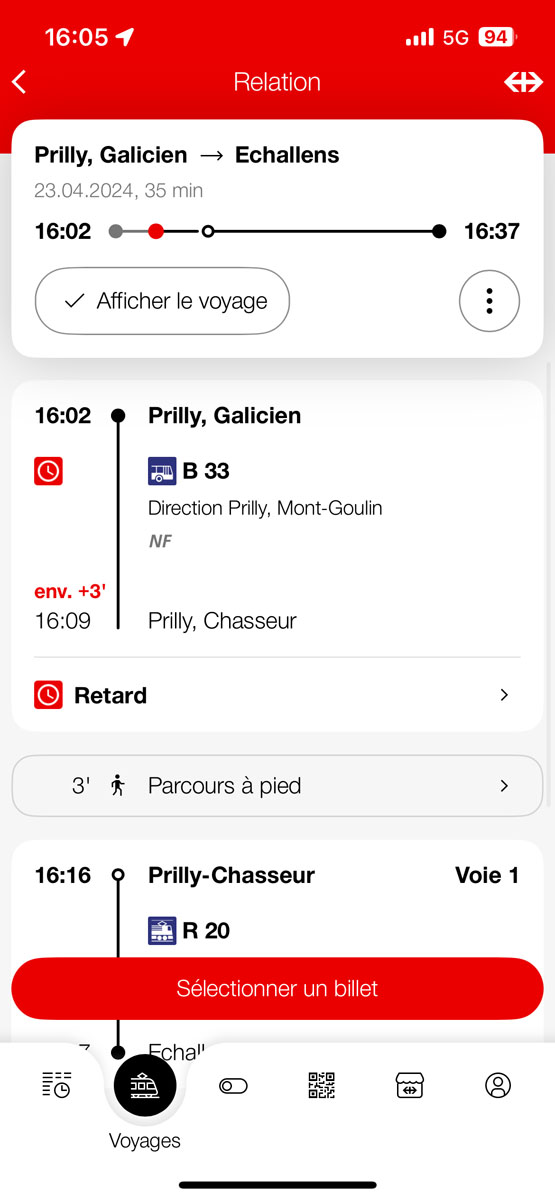Tap Sélectionner un billet button
Screen dimensions: 555x1200
(277, 989)
